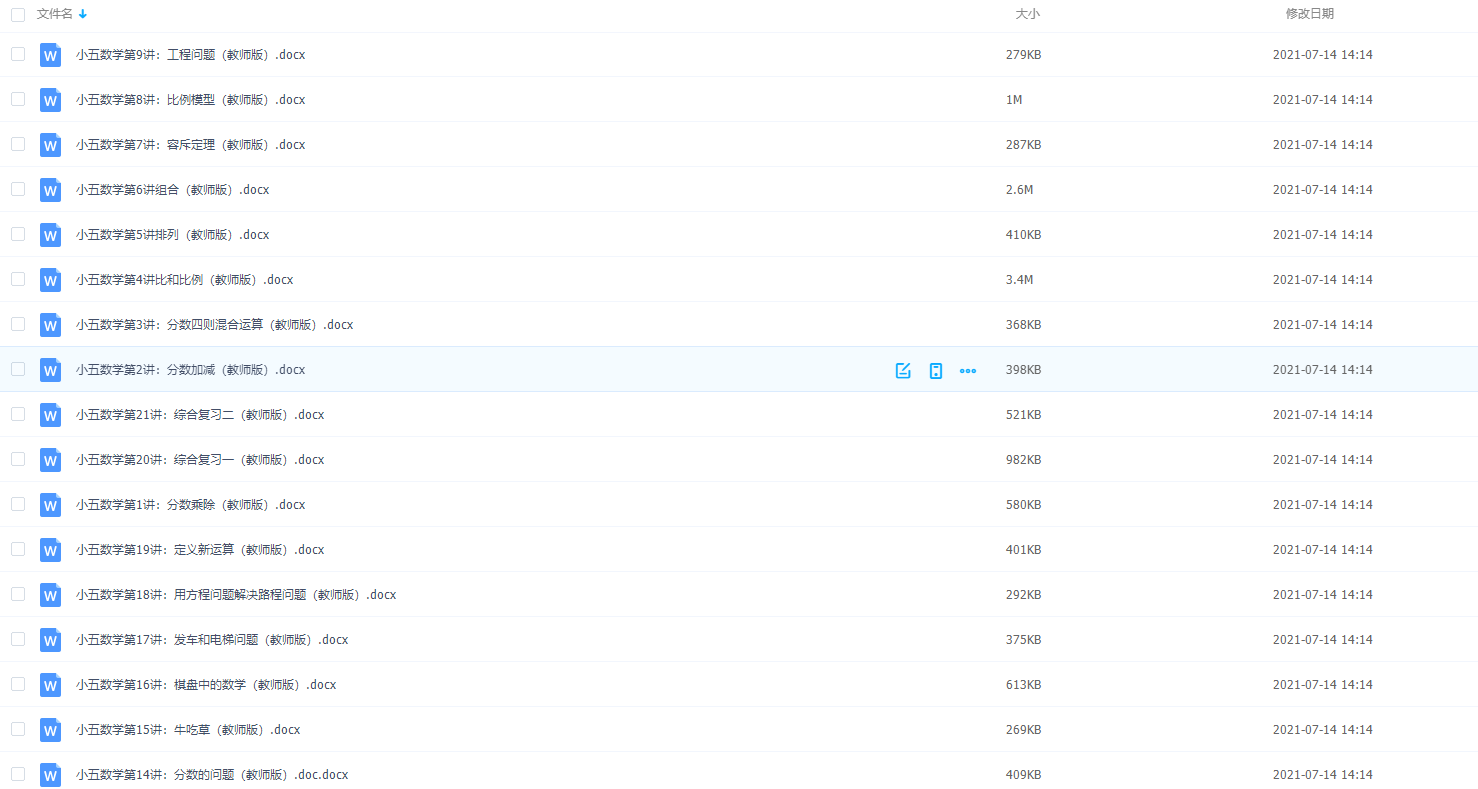The image size is (1478, 789).
Task: Sort files by the 修改日期 column header
Action: tap(1309, 14)
